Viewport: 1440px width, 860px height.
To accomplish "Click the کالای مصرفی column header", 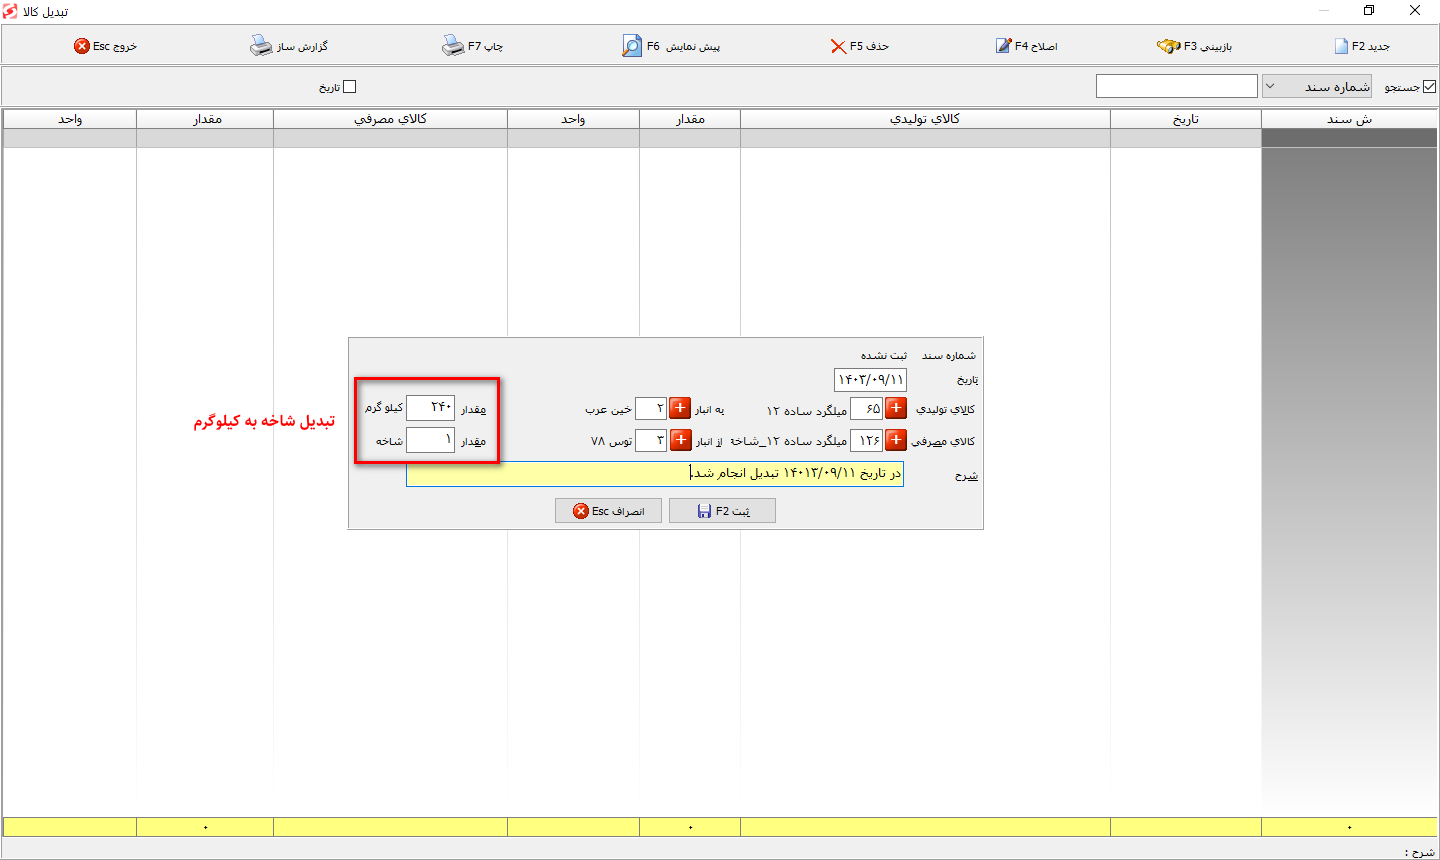I will [x=390, y=119].
